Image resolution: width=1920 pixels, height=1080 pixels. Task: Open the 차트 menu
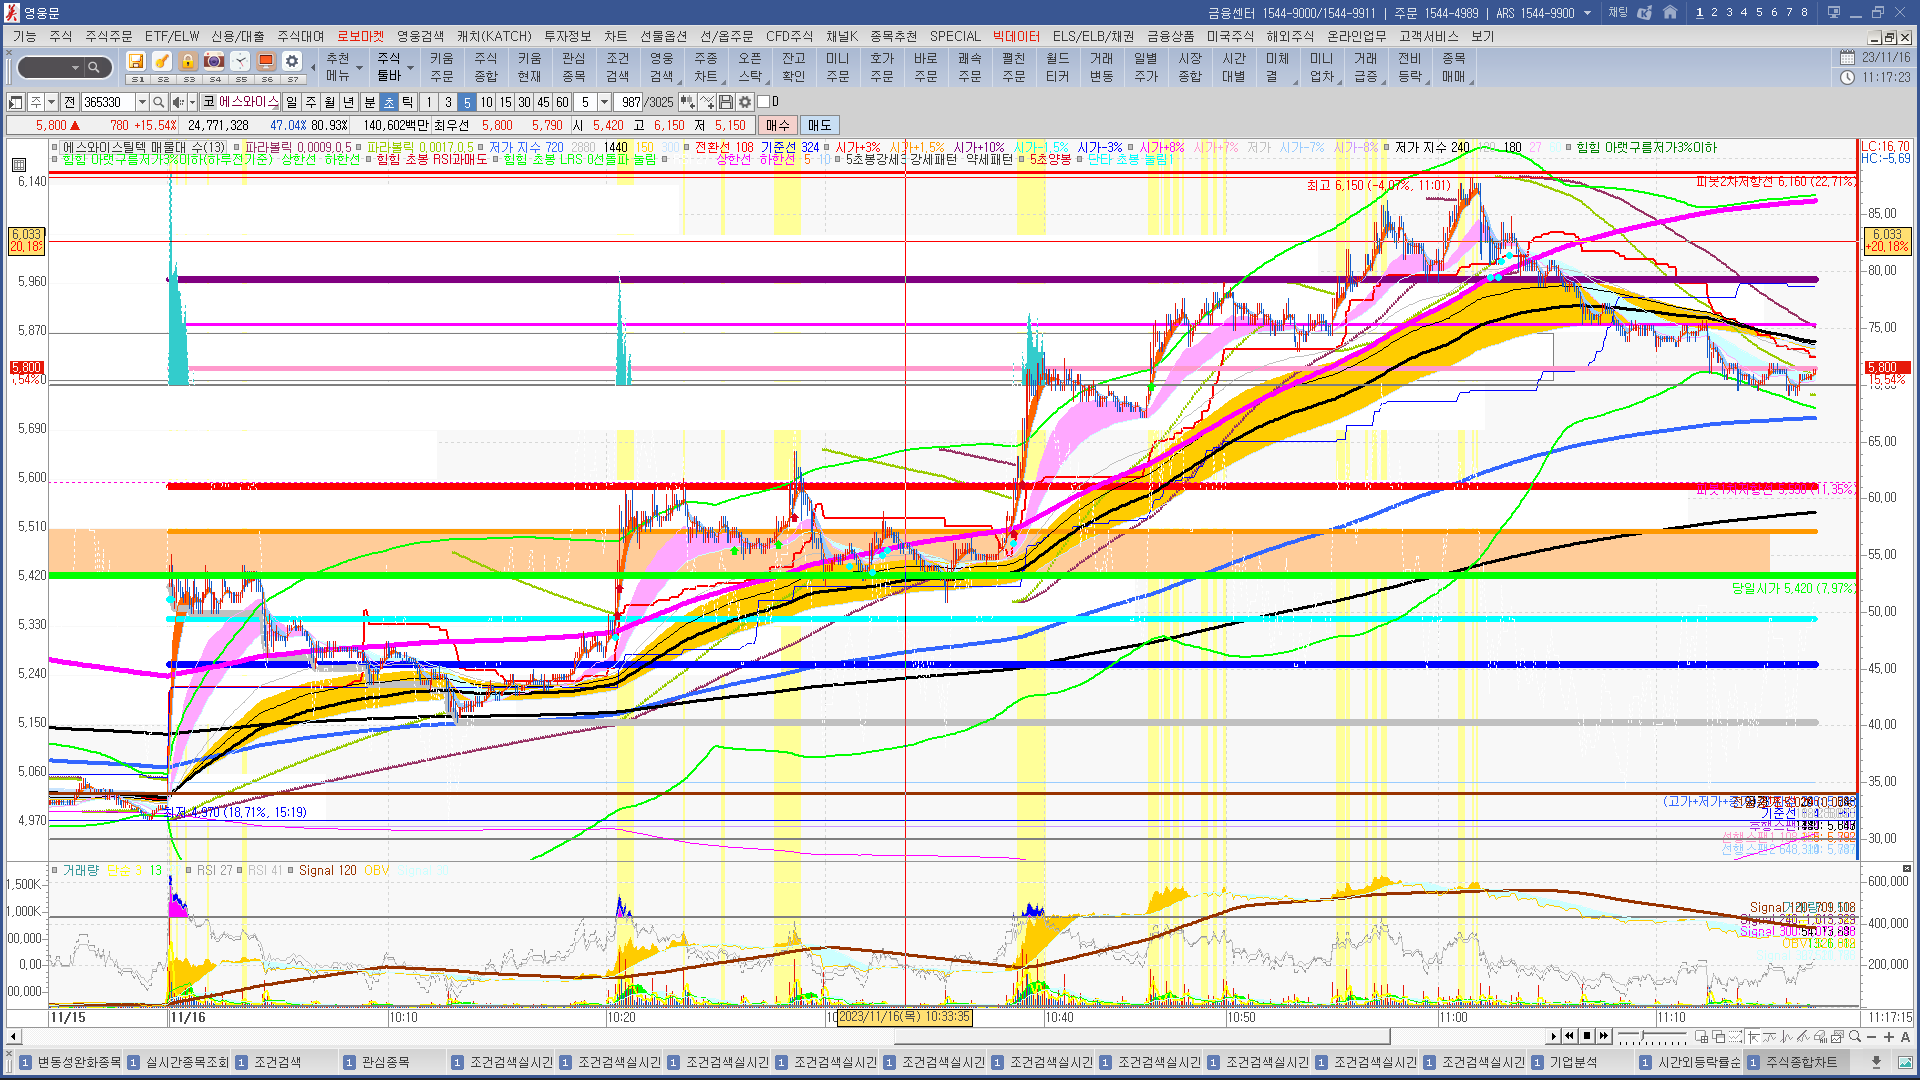pos(615,36)
